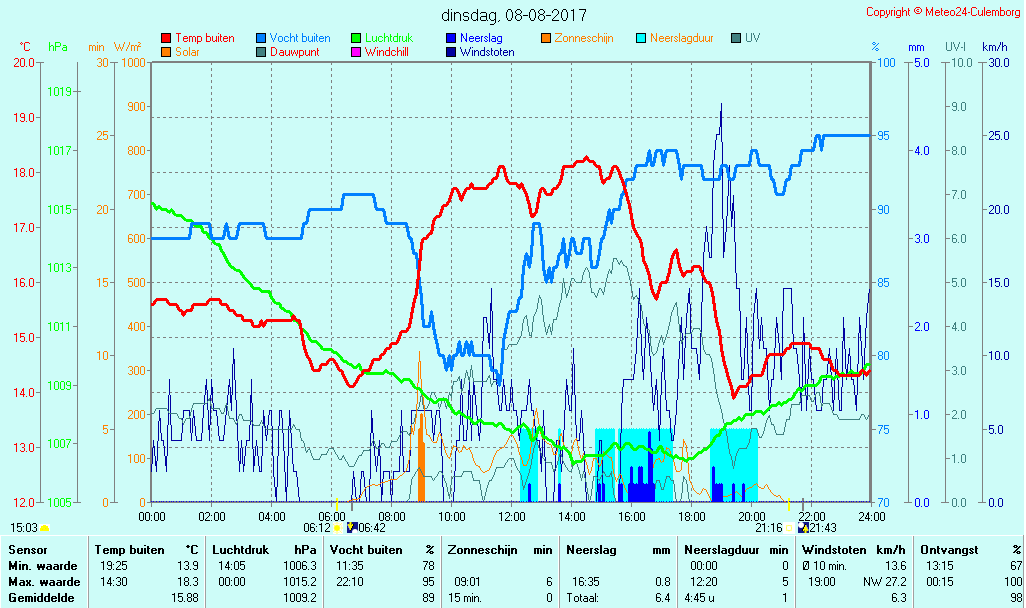1026x608 pixels.
Task: Click the grey UV legend square
Action: click(736, 39)
